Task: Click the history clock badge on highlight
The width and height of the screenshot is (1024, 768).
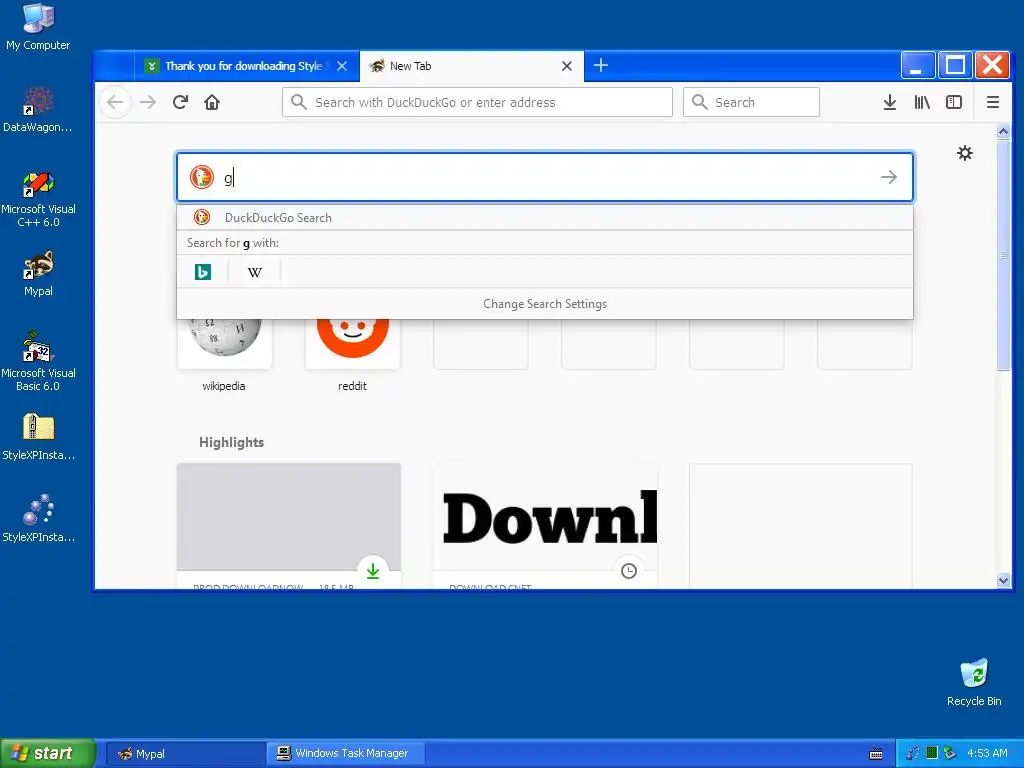Action: coord(629,571)
